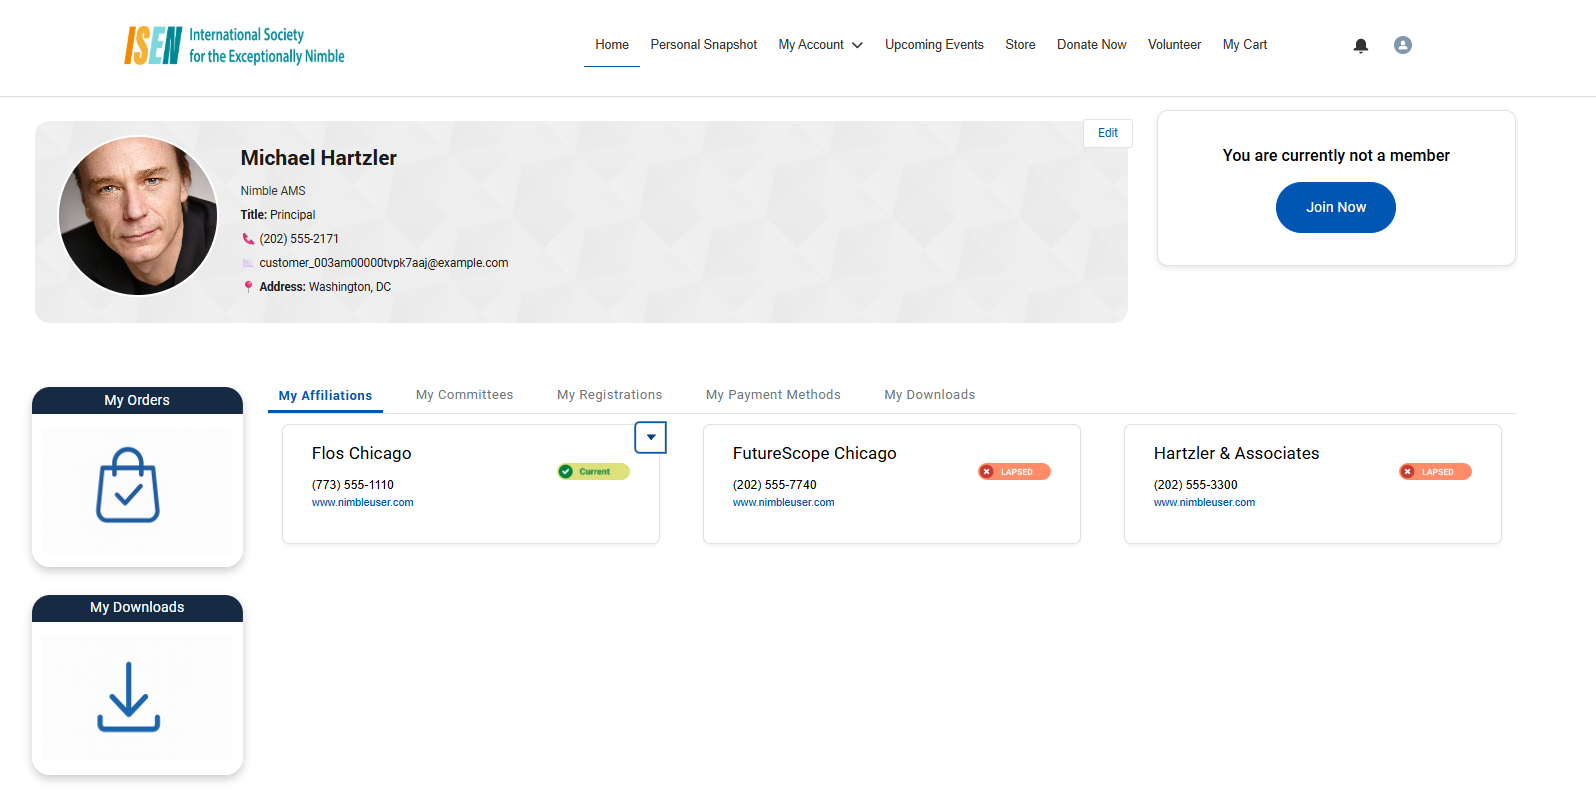The height and width of the screenshot is (792, 1596).
Task: Click the Lapsed badge on FutureScope Chicago
Action: point(1014,472)
